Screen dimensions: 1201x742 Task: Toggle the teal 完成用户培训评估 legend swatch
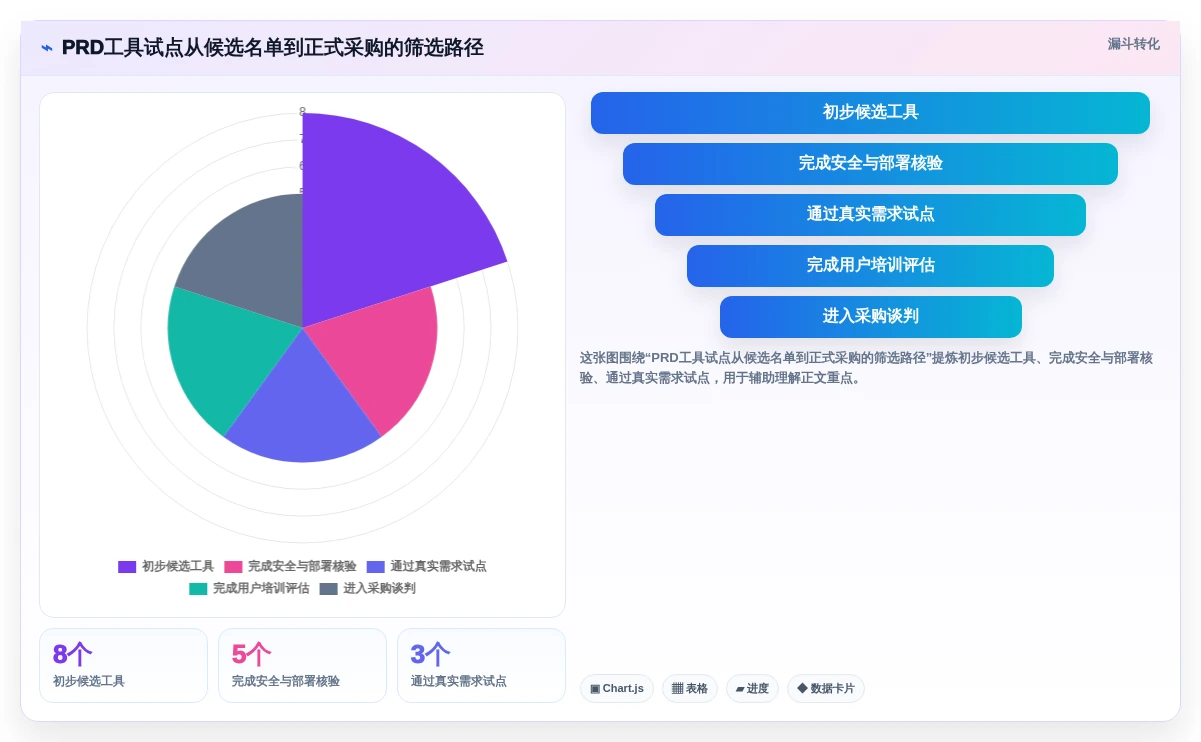(198, 589)
